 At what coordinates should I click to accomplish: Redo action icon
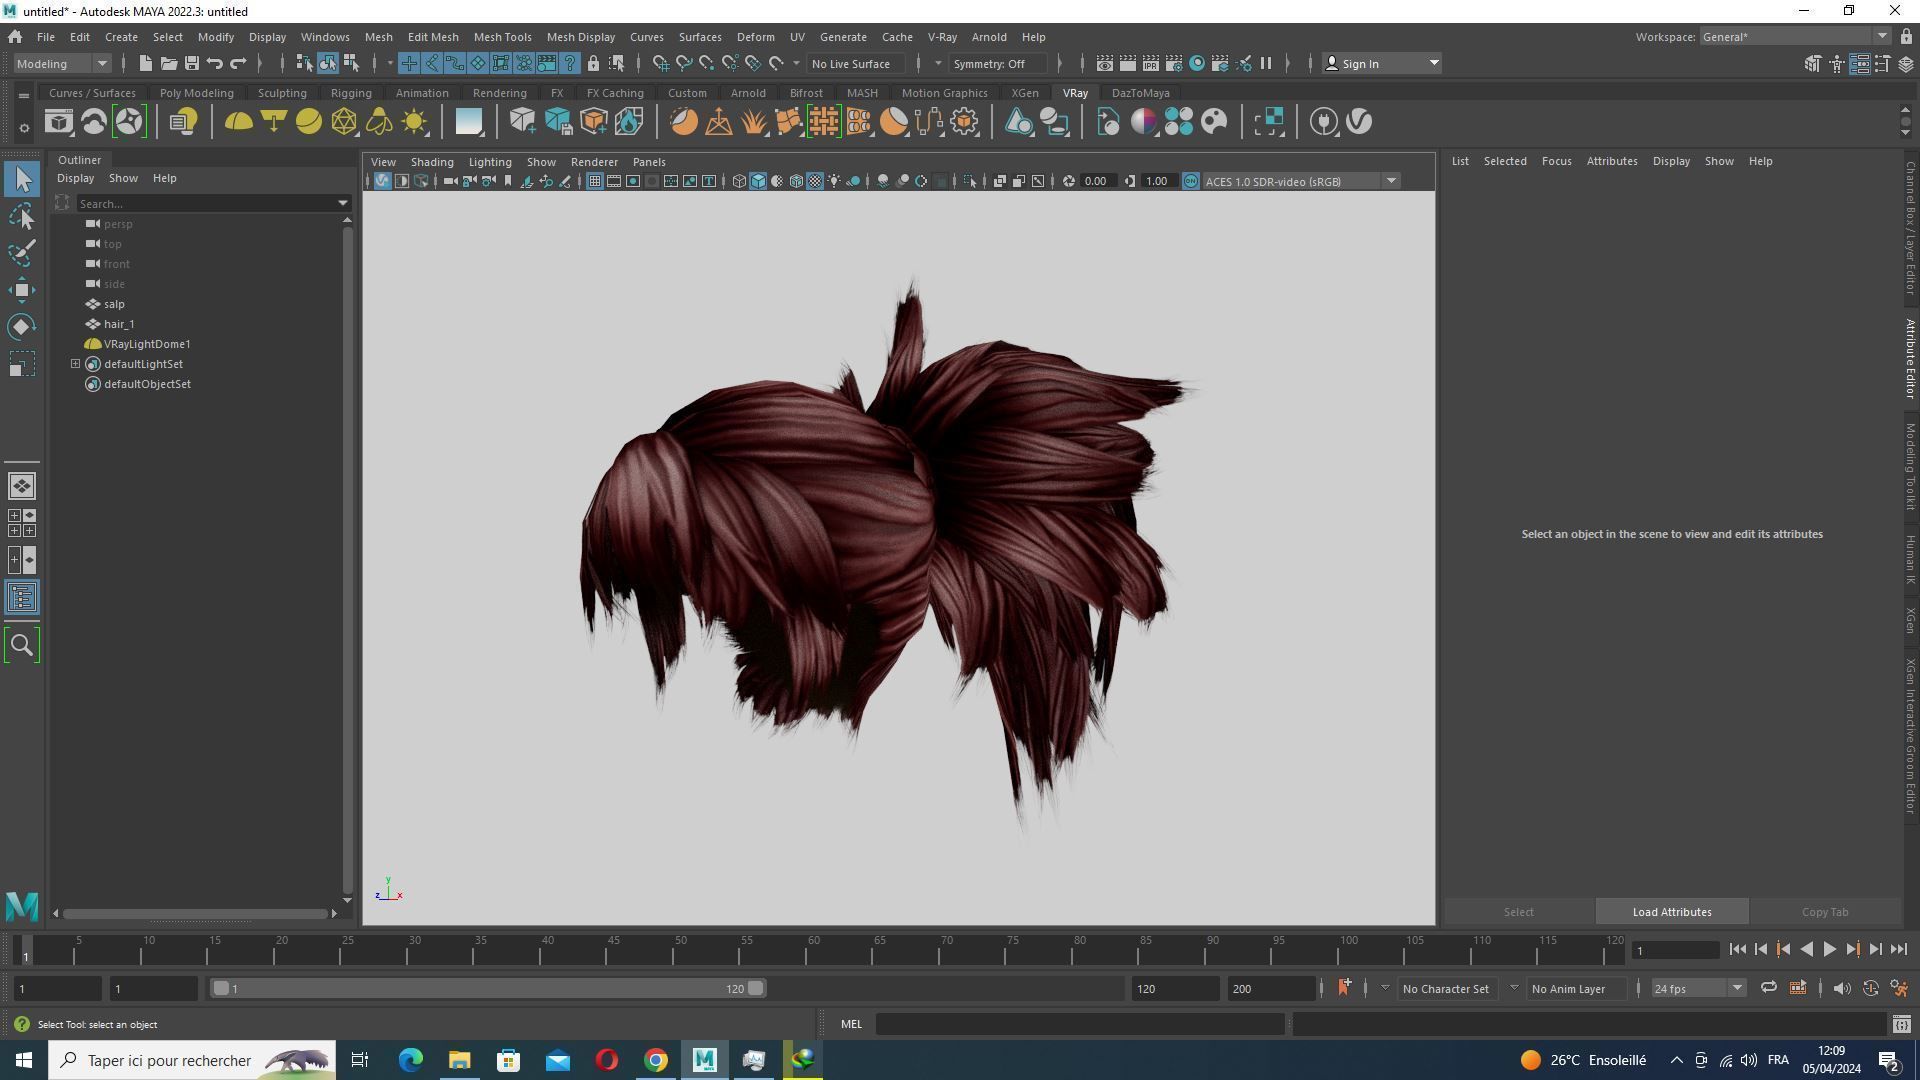[x=238, y=63]
